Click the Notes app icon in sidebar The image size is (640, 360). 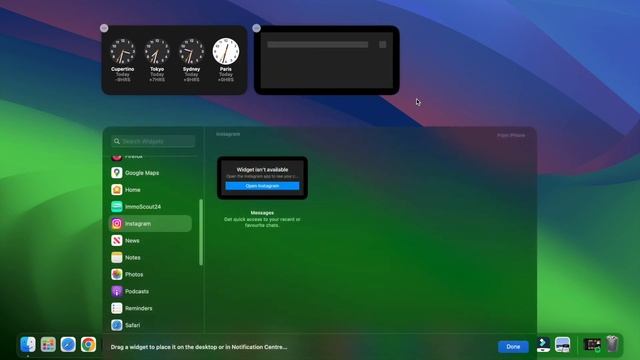pyautogui.click(x=117, y=258)
